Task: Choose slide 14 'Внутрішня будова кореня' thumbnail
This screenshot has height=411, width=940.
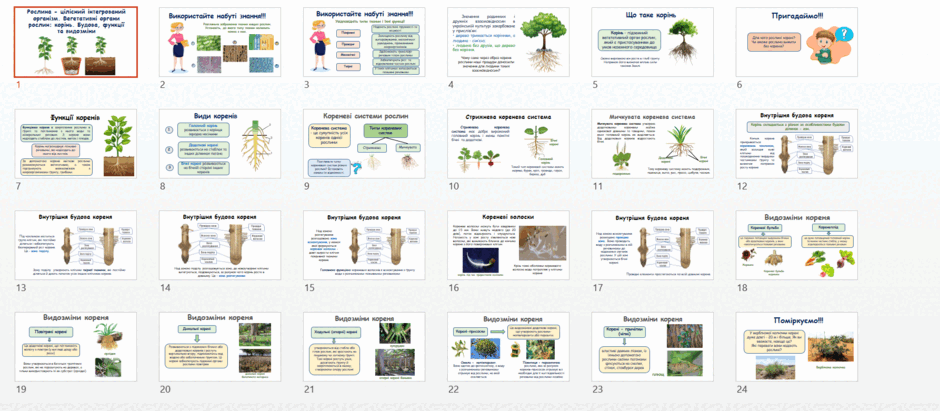Action: point(220,245)
